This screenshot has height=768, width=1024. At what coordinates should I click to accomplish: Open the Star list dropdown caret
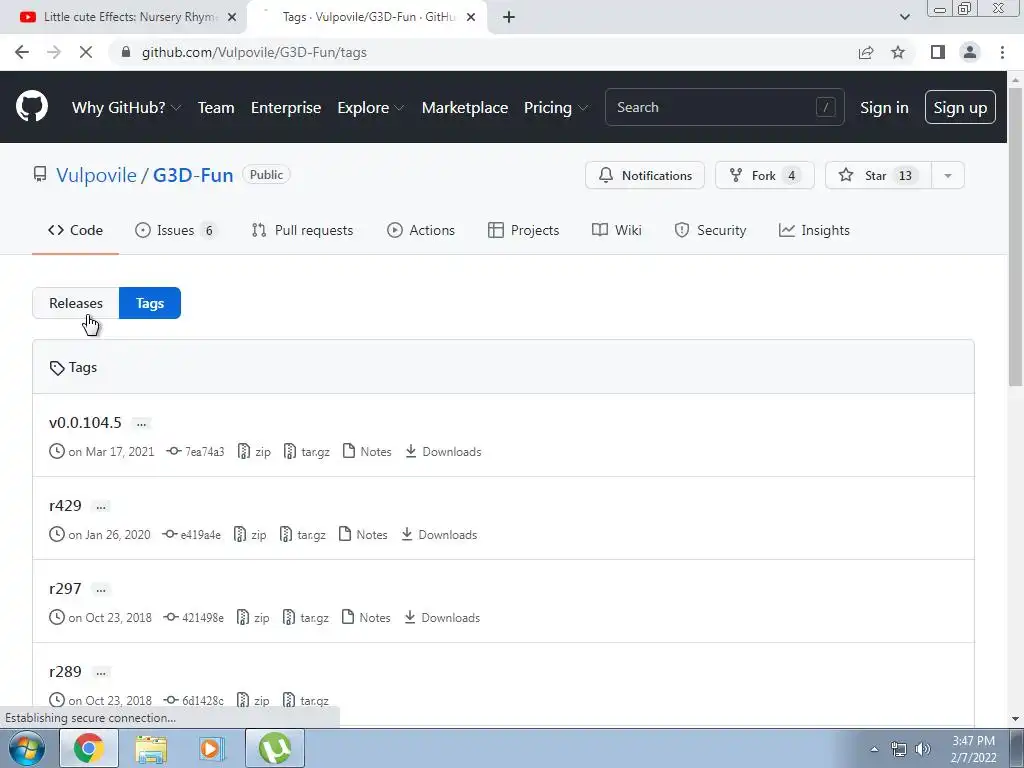click(948, 175)
